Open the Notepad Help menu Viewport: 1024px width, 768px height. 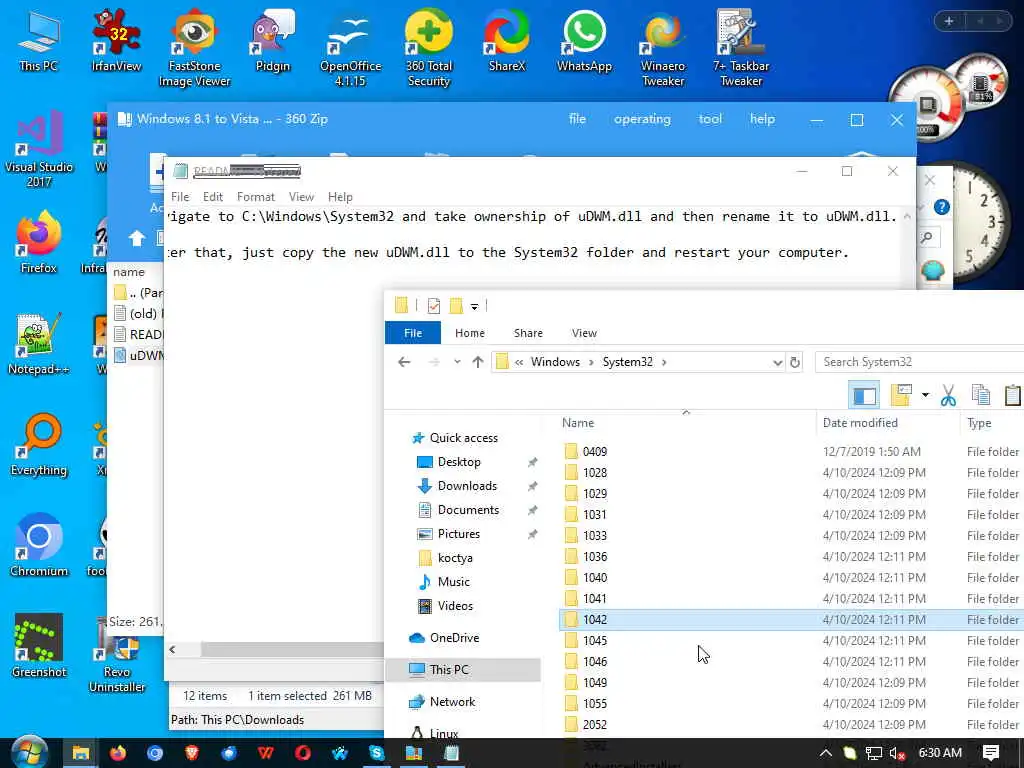tap(340, 197)
